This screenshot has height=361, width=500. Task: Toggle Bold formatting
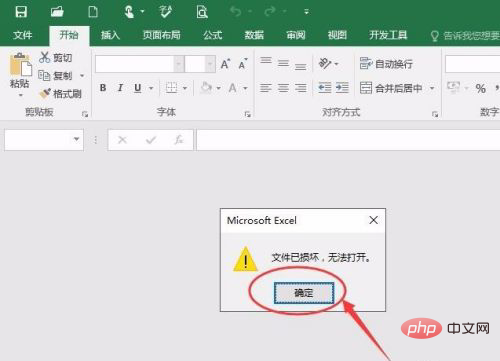[103, 88]
